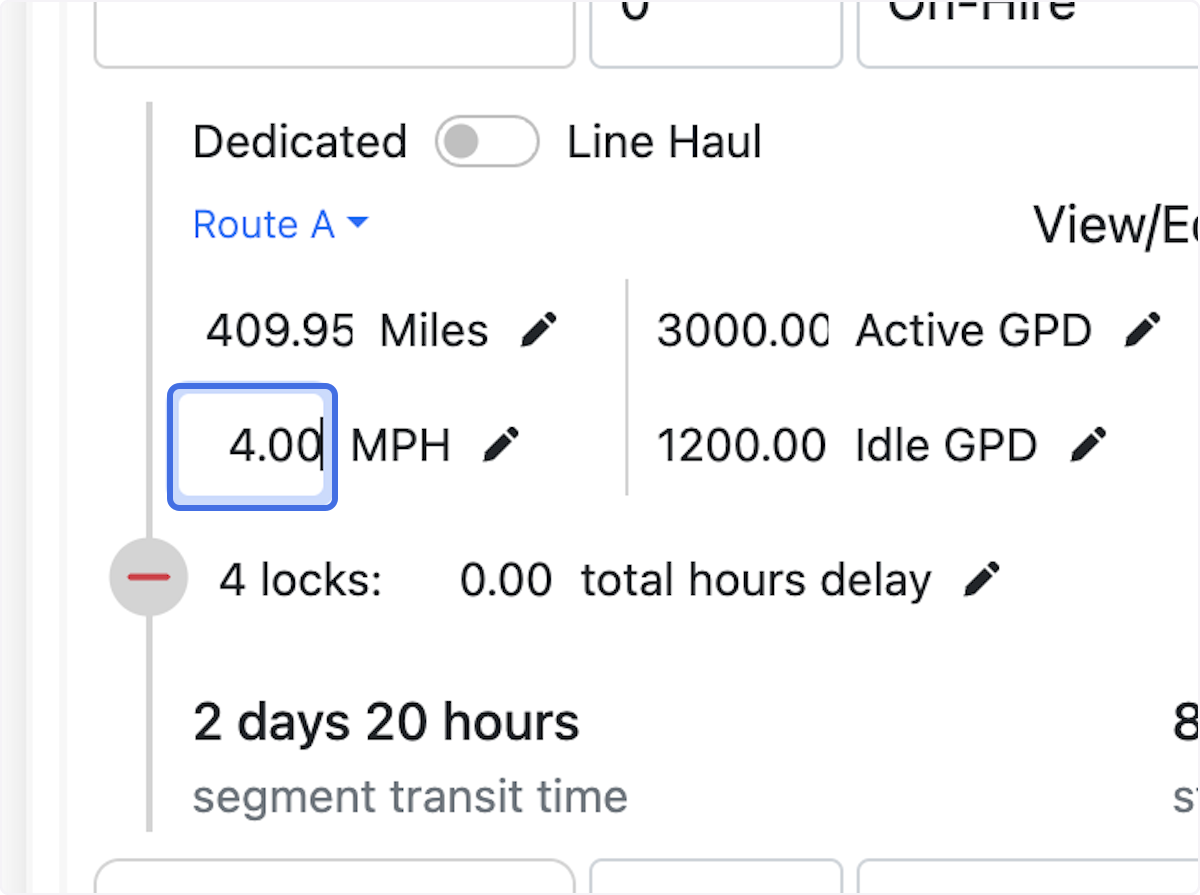Expand Route A selection caret
Image resolution: width=1200 pixels, height=895 pixels.
coord(358,224)
